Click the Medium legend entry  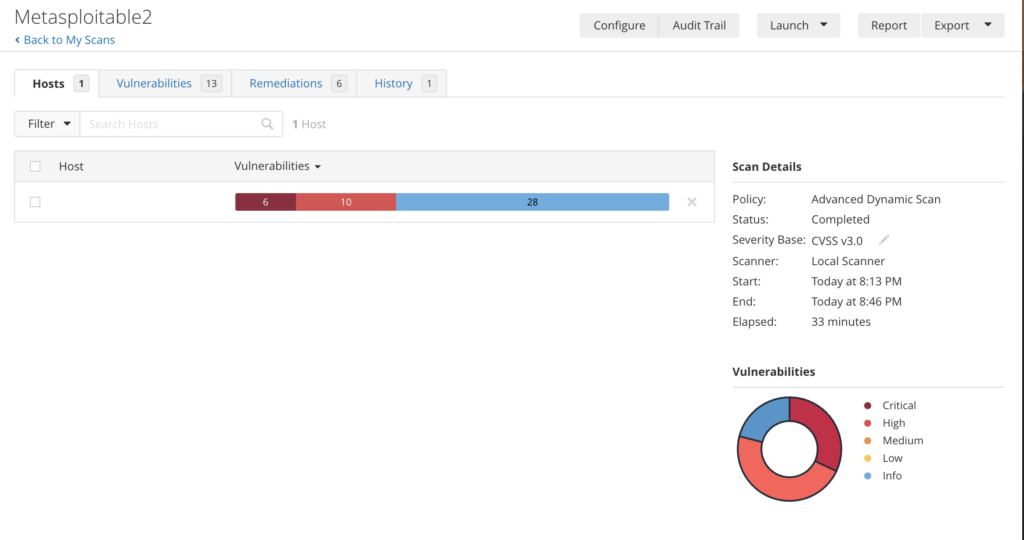[x=893, y=441]
